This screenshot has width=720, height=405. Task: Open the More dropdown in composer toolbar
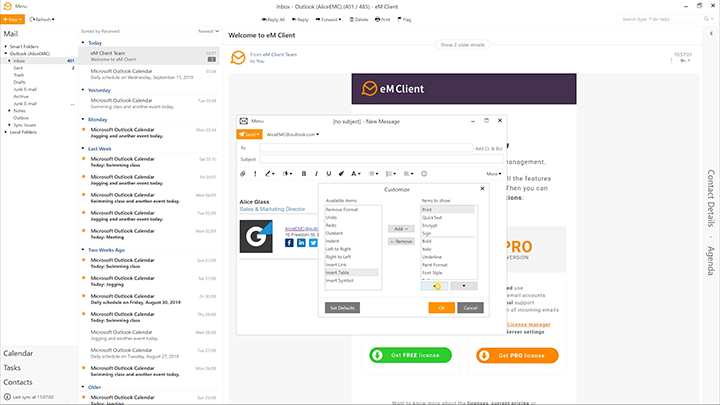(494, 174)
